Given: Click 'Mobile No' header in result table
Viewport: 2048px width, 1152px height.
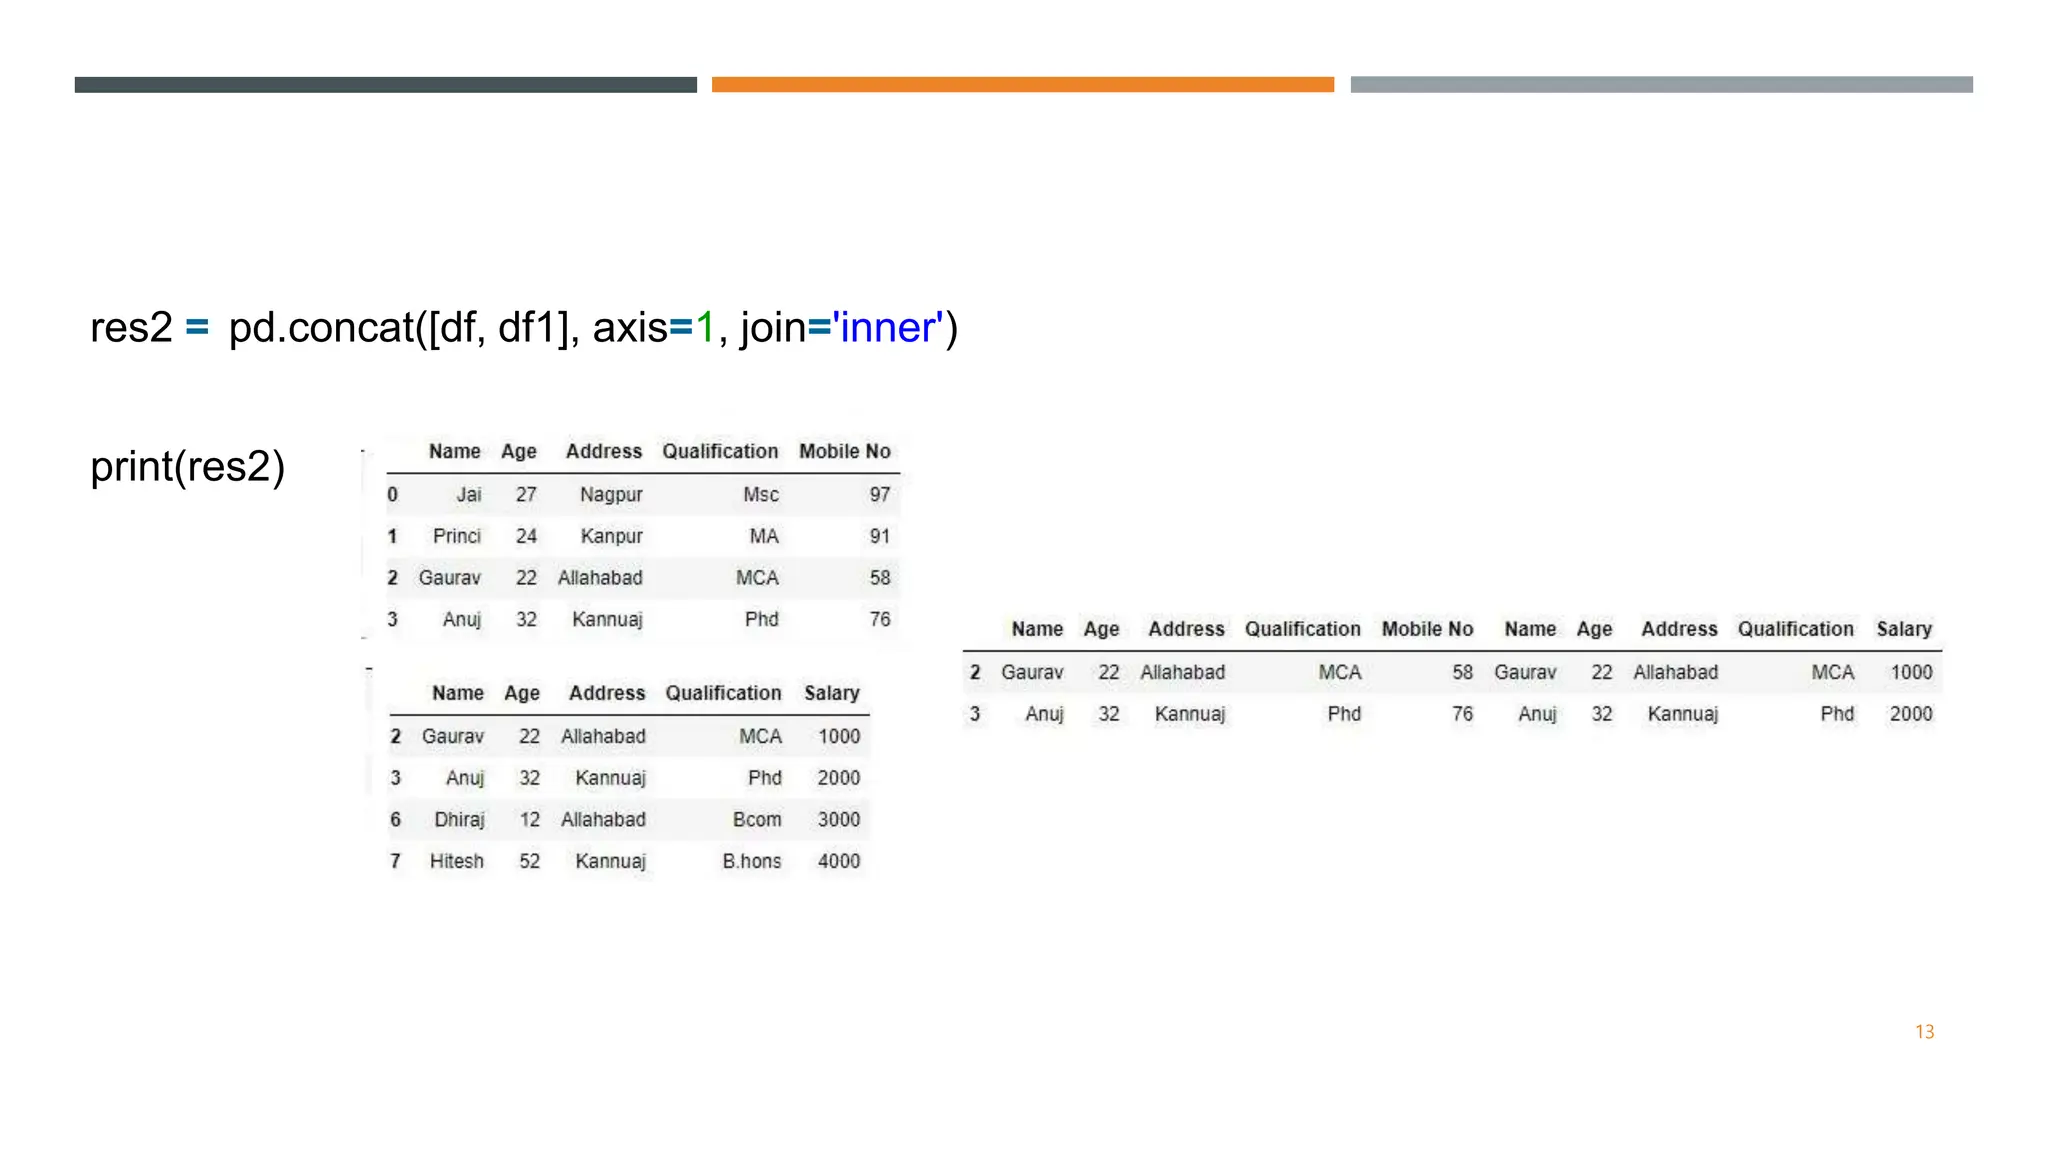Looking at the screenshot, I should coord(1427,630).
